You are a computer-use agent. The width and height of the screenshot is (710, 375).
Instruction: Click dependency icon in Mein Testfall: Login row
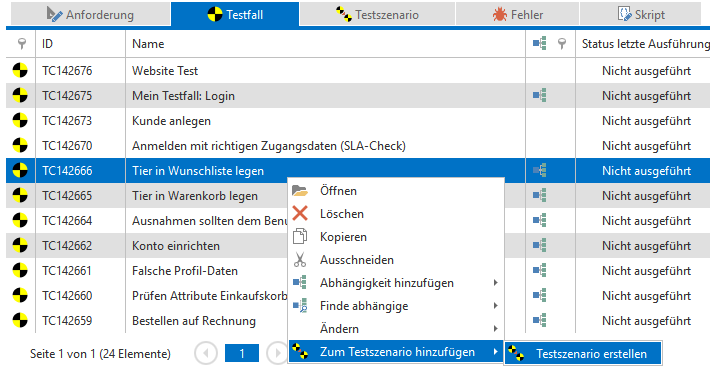(x=539, y=96)
